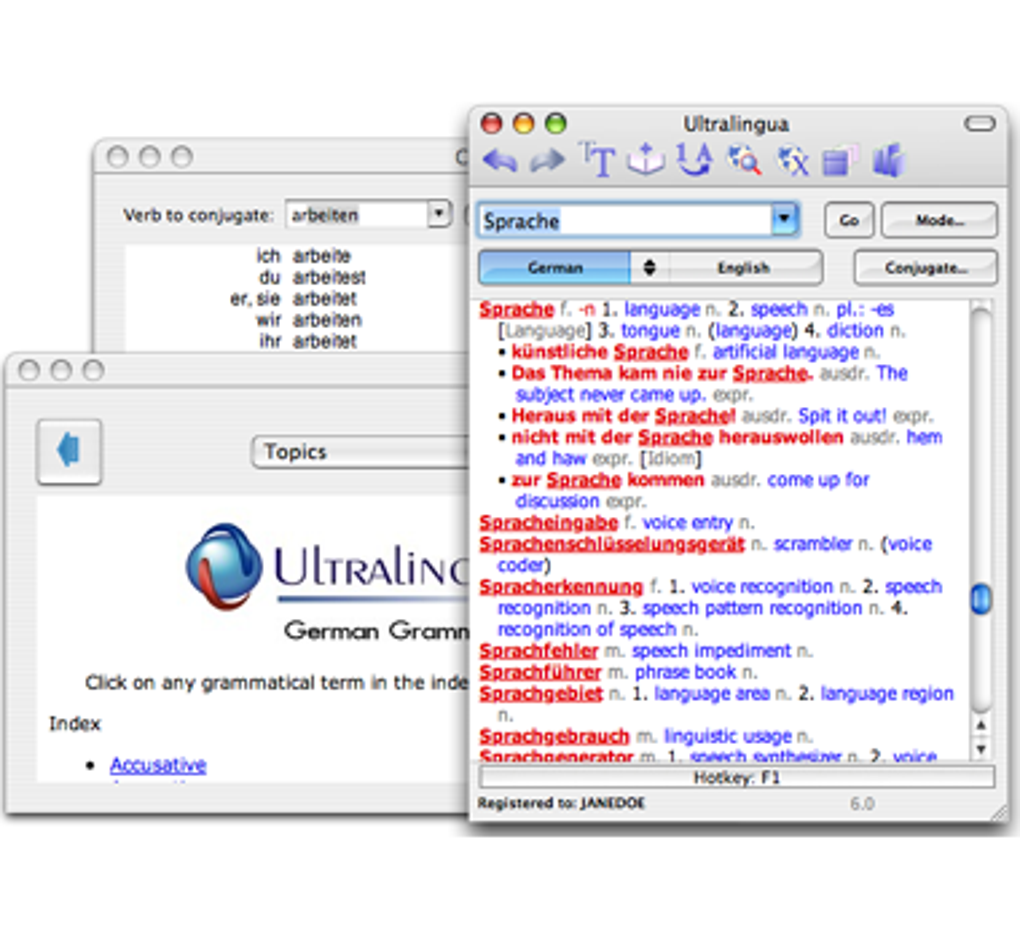Click the Sprachgebrauch entry
The height and width of the screenshot is (939, 1020).
pos(554,736)
